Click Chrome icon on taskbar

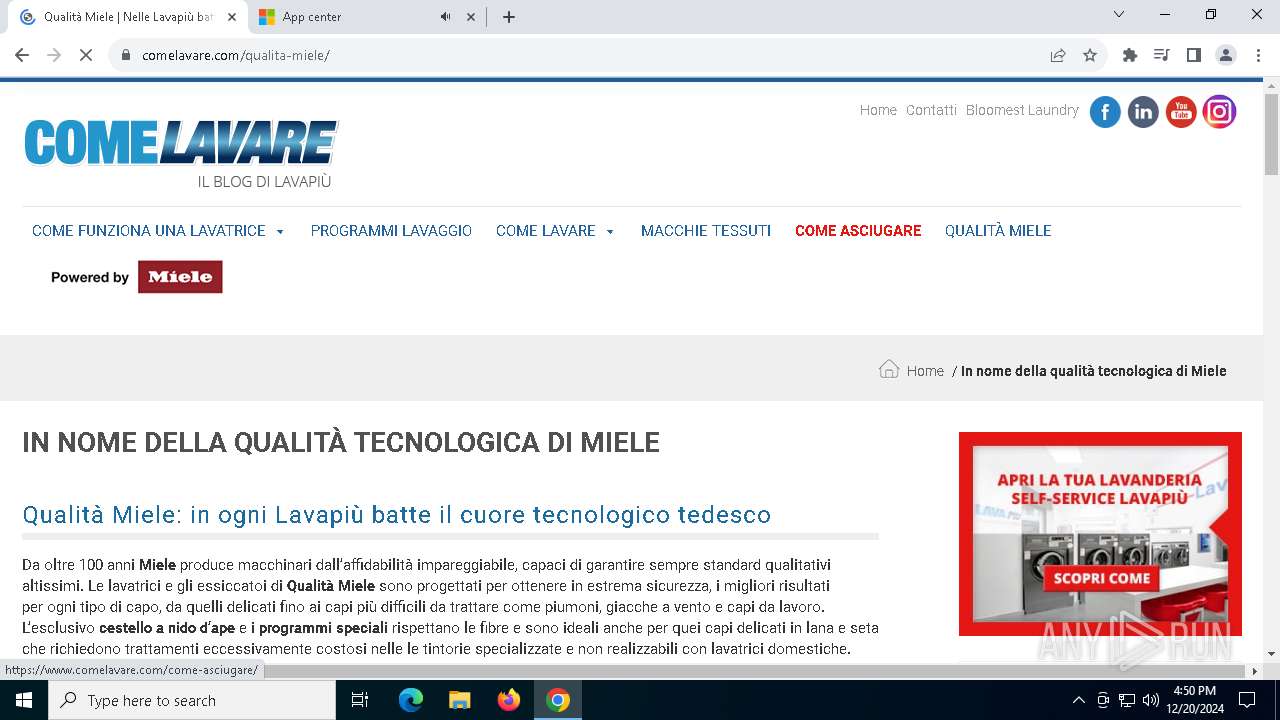tap(558, 700)
